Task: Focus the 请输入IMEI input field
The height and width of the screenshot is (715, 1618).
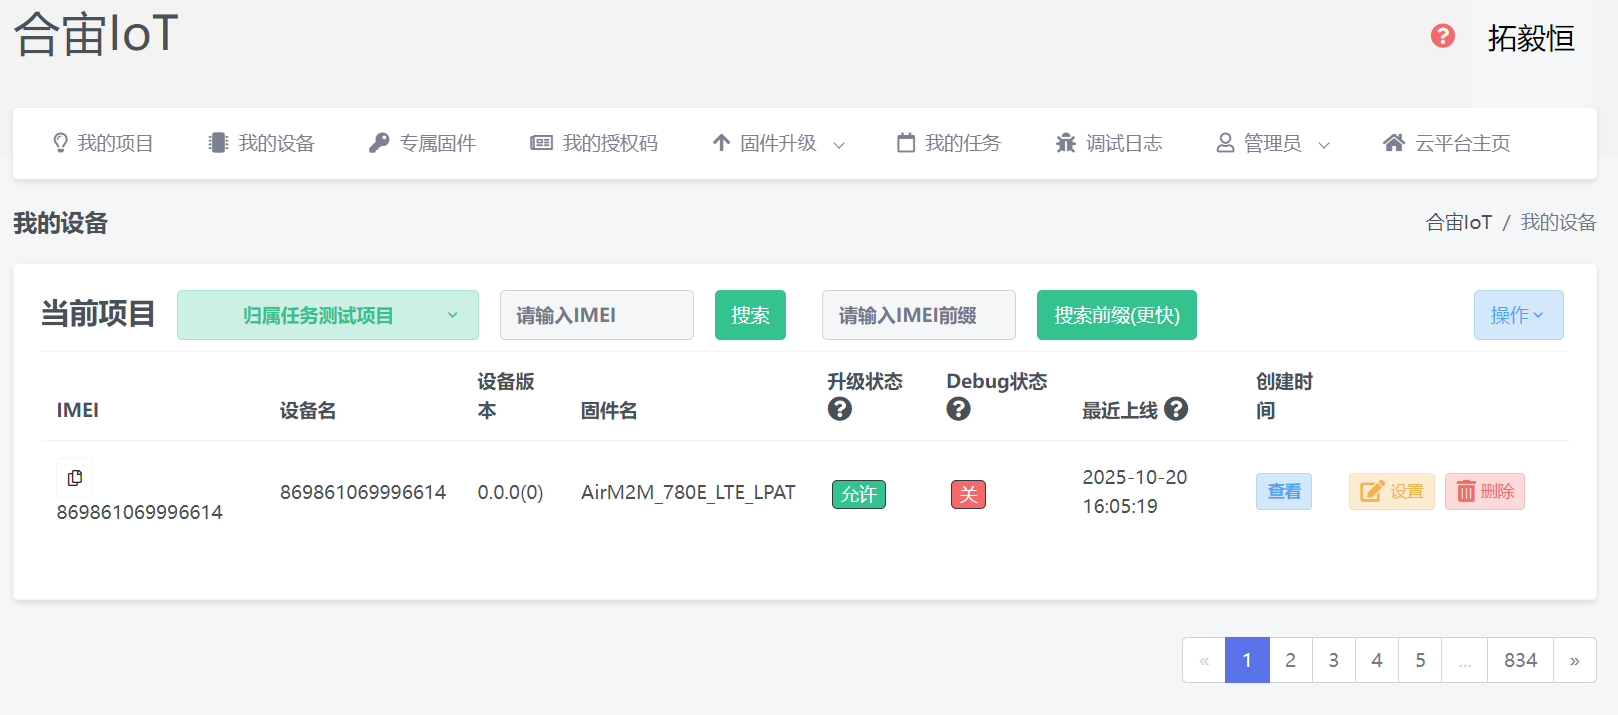Action: (596, 315)
